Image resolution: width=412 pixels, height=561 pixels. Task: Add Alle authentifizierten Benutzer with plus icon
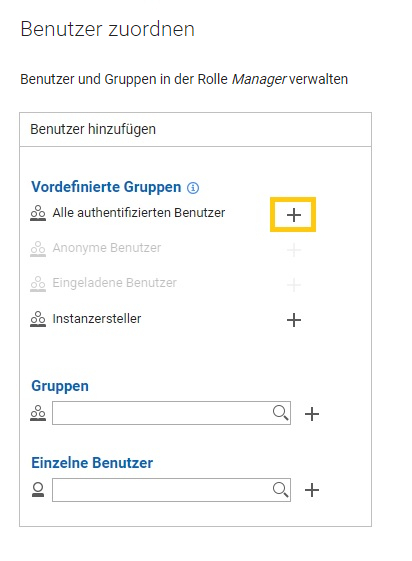(x=294, y=215)
